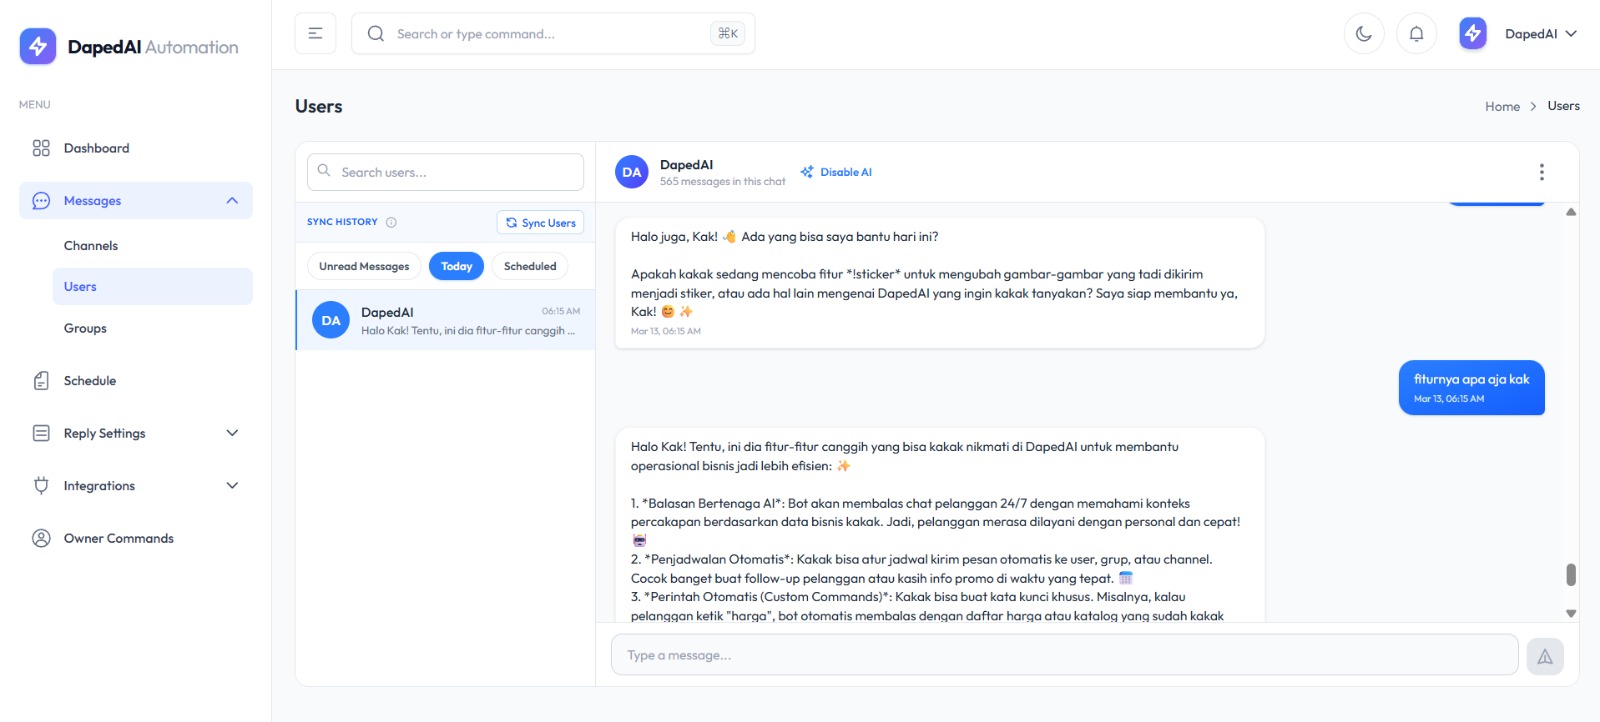Click the Sync History info icon
Viewport: 1600px width, 722px height.
[391, 222]
